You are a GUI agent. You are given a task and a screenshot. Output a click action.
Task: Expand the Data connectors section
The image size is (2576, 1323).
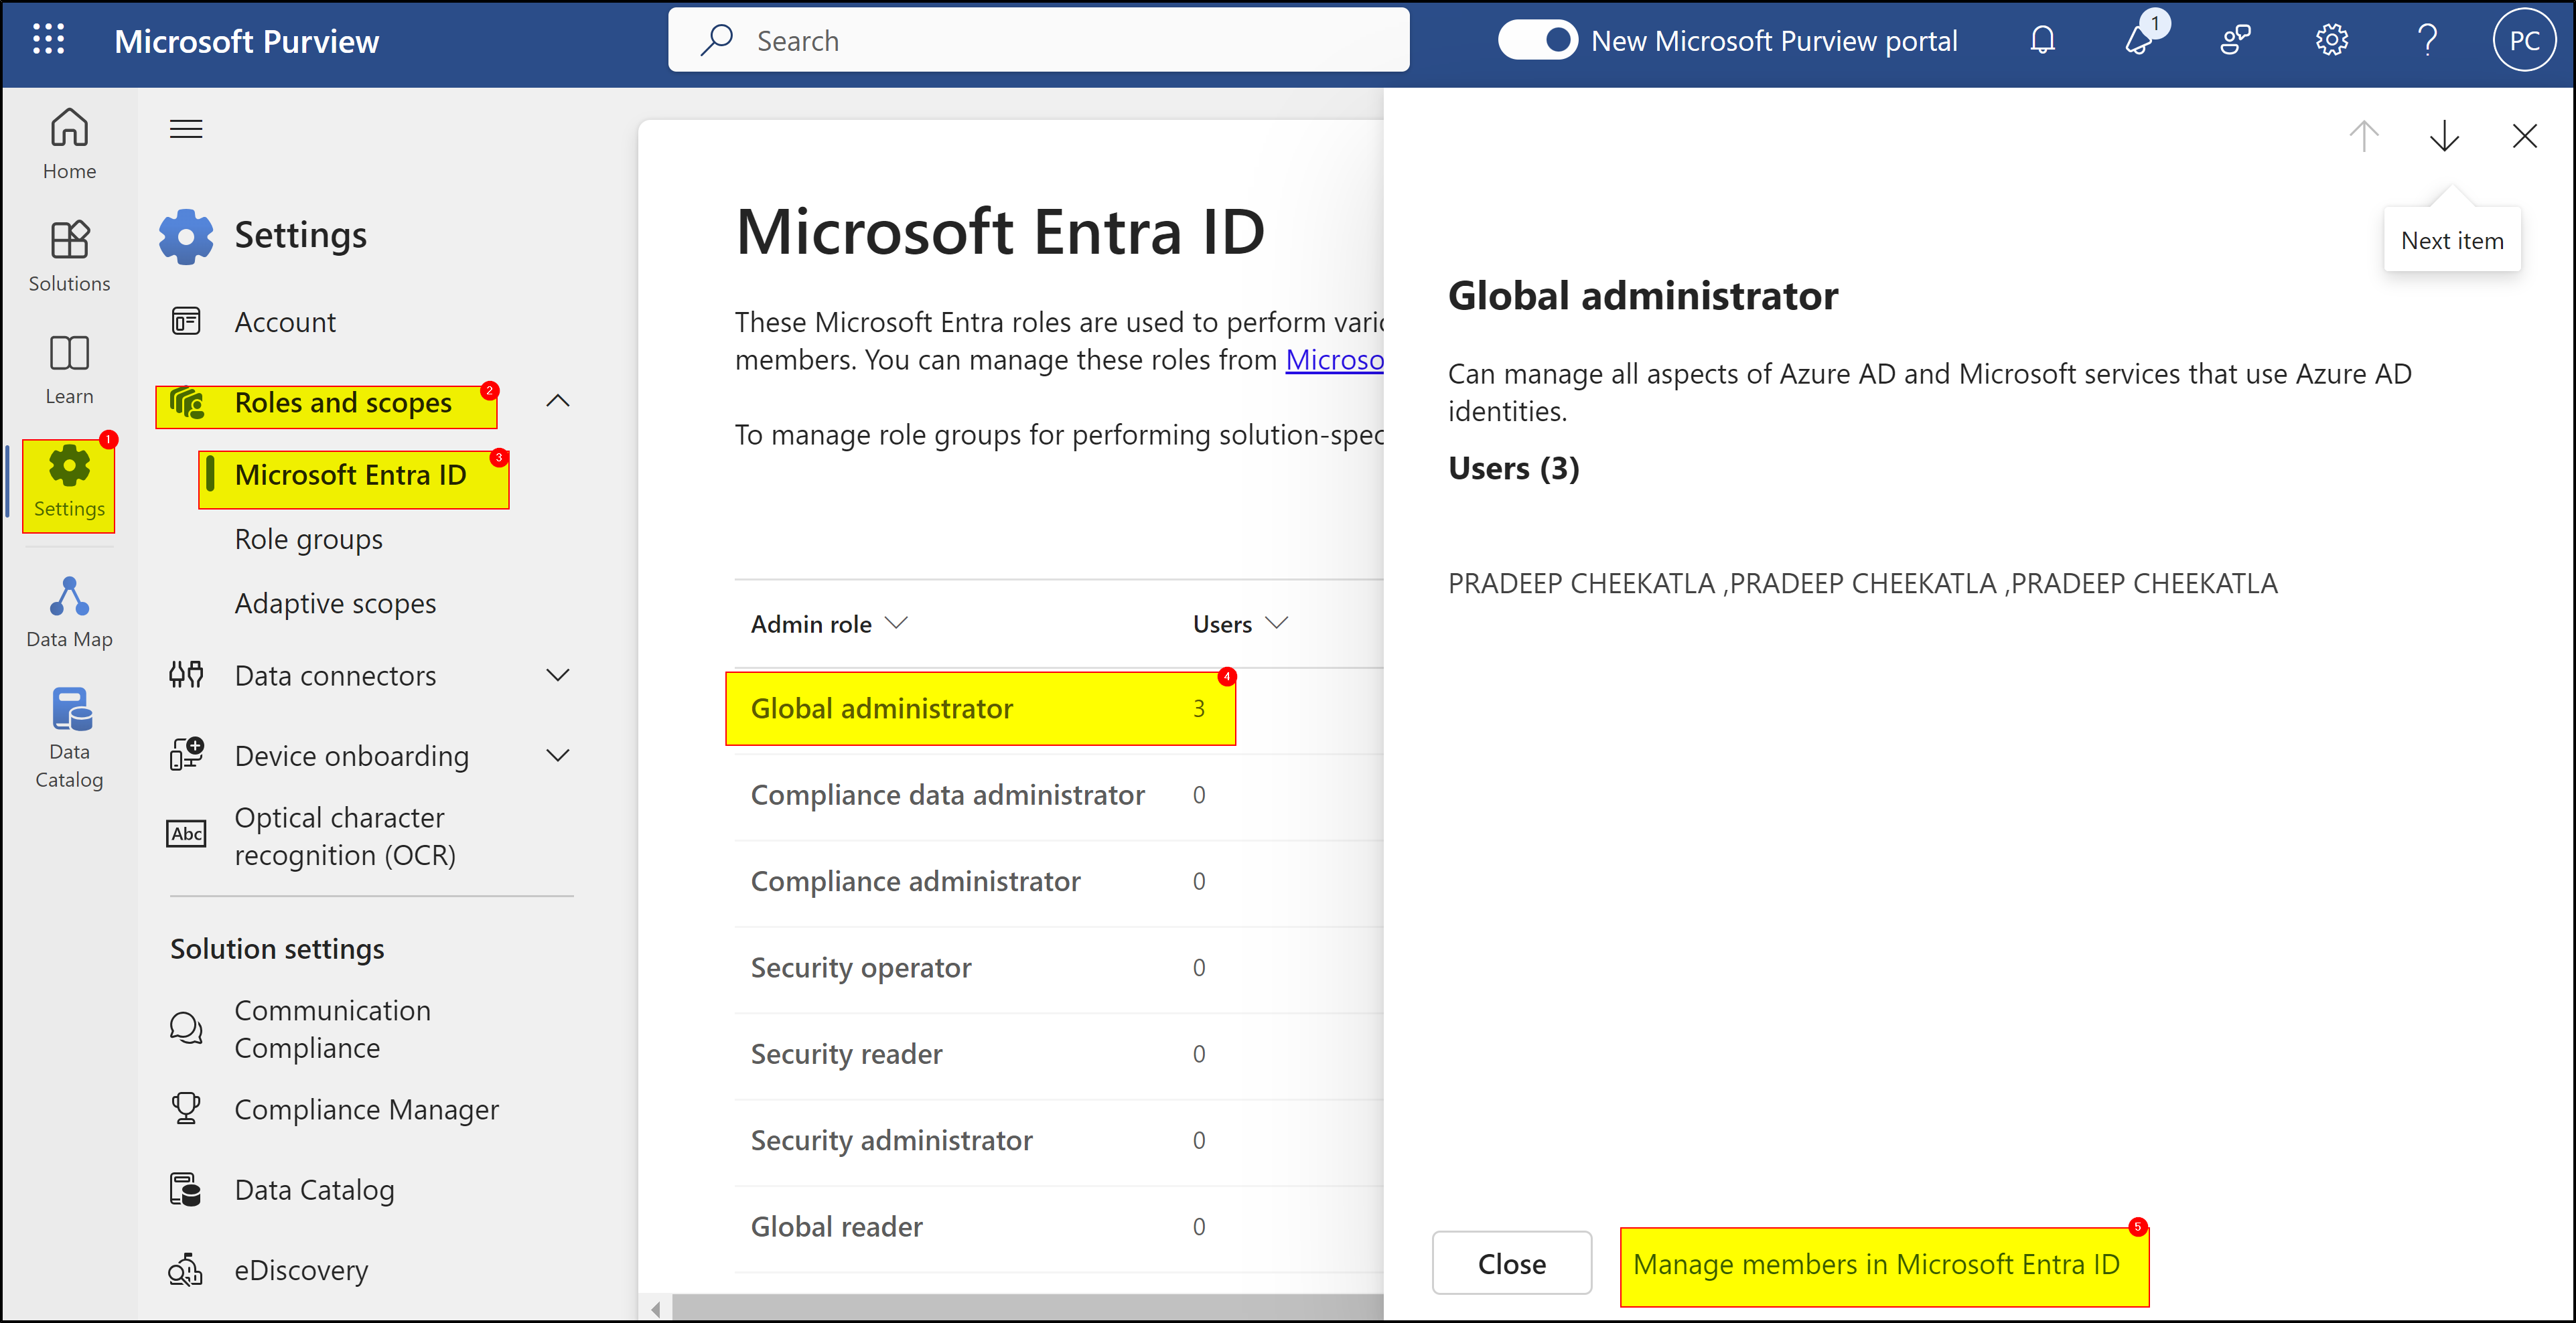click(x=559, y=675)
